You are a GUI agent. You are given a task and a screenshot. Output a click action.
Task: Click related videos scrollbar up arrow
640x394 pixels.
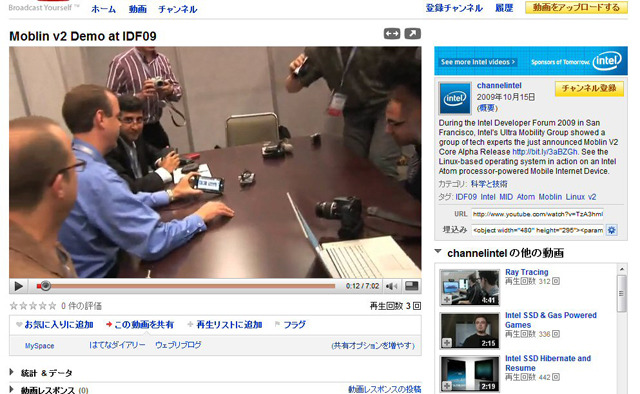point(622,269)
